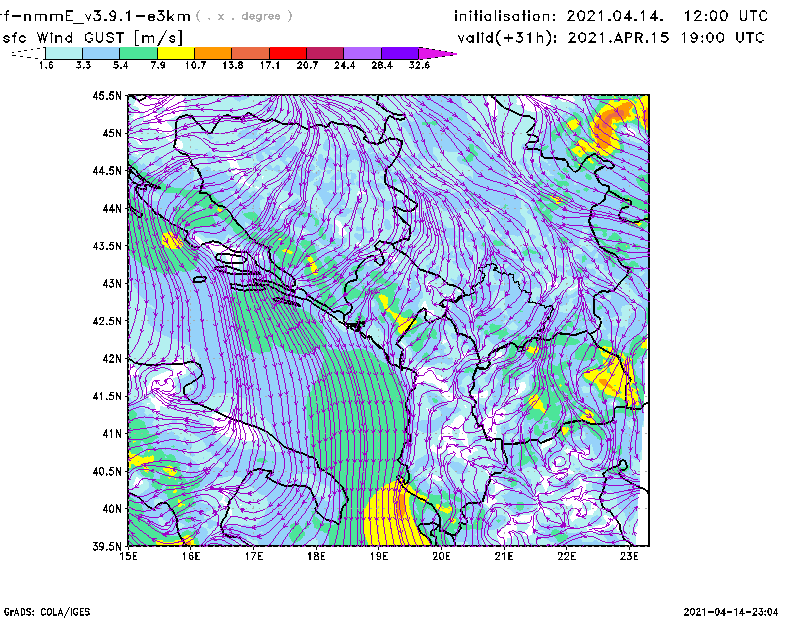Click the longitude label '18E'
This screenshot has height=618, width=800.
(316, 556)
